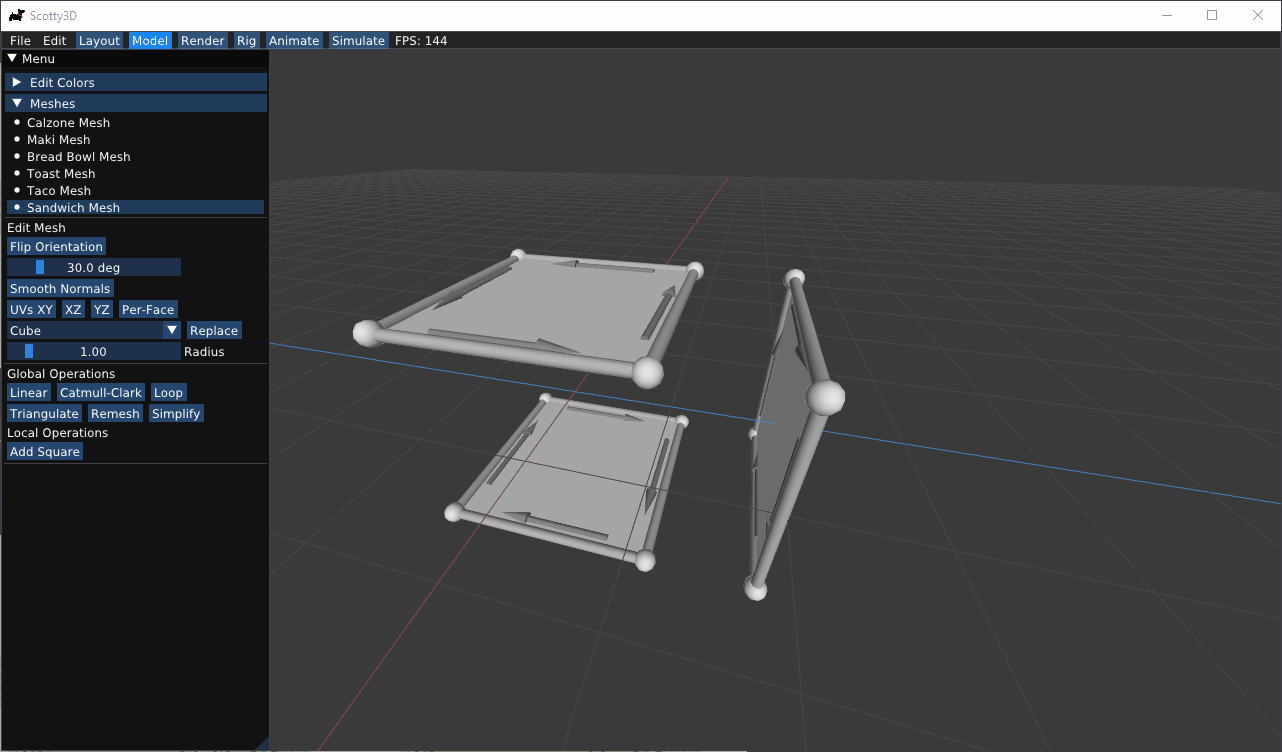This screenshot has height=752, width=1282.
Task: Switch to Rig mode
Action: point(246,41)
